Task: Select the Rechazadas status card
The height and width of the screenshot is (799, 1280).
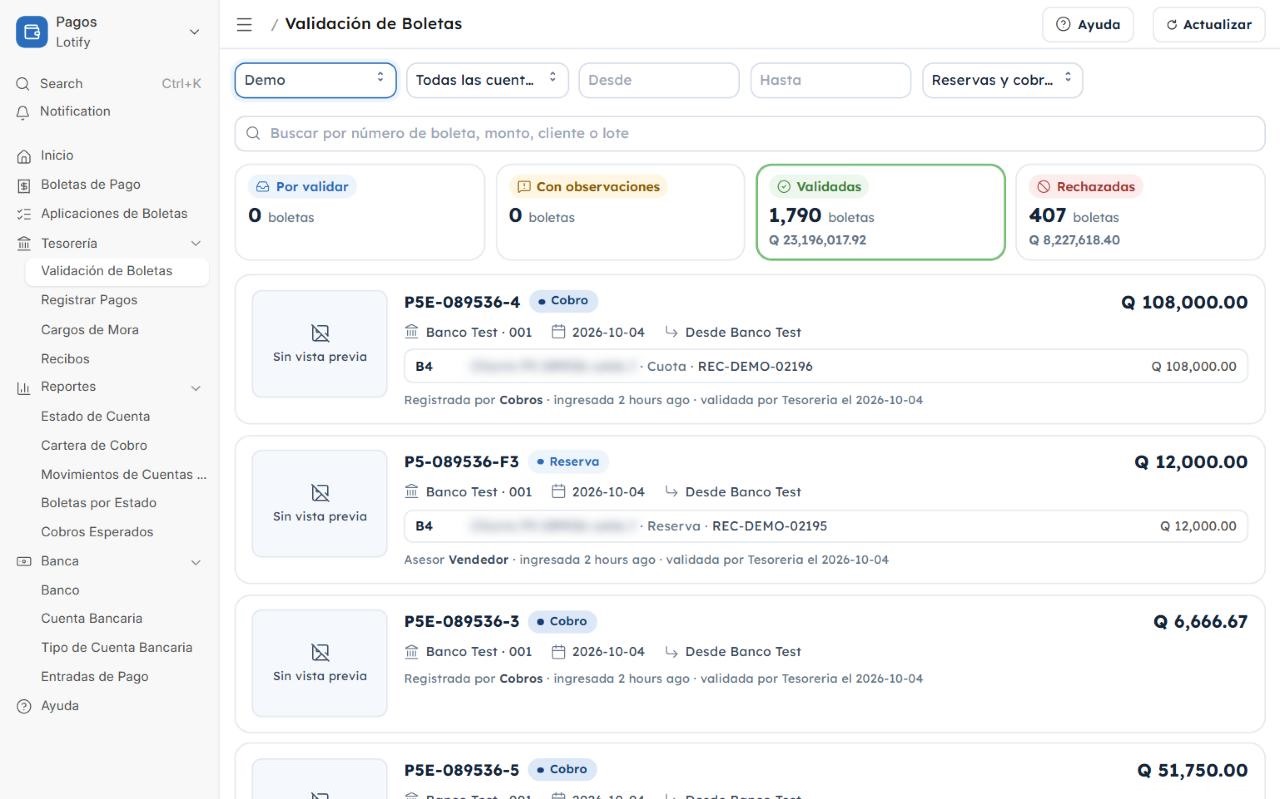Action: point(1140,212)
